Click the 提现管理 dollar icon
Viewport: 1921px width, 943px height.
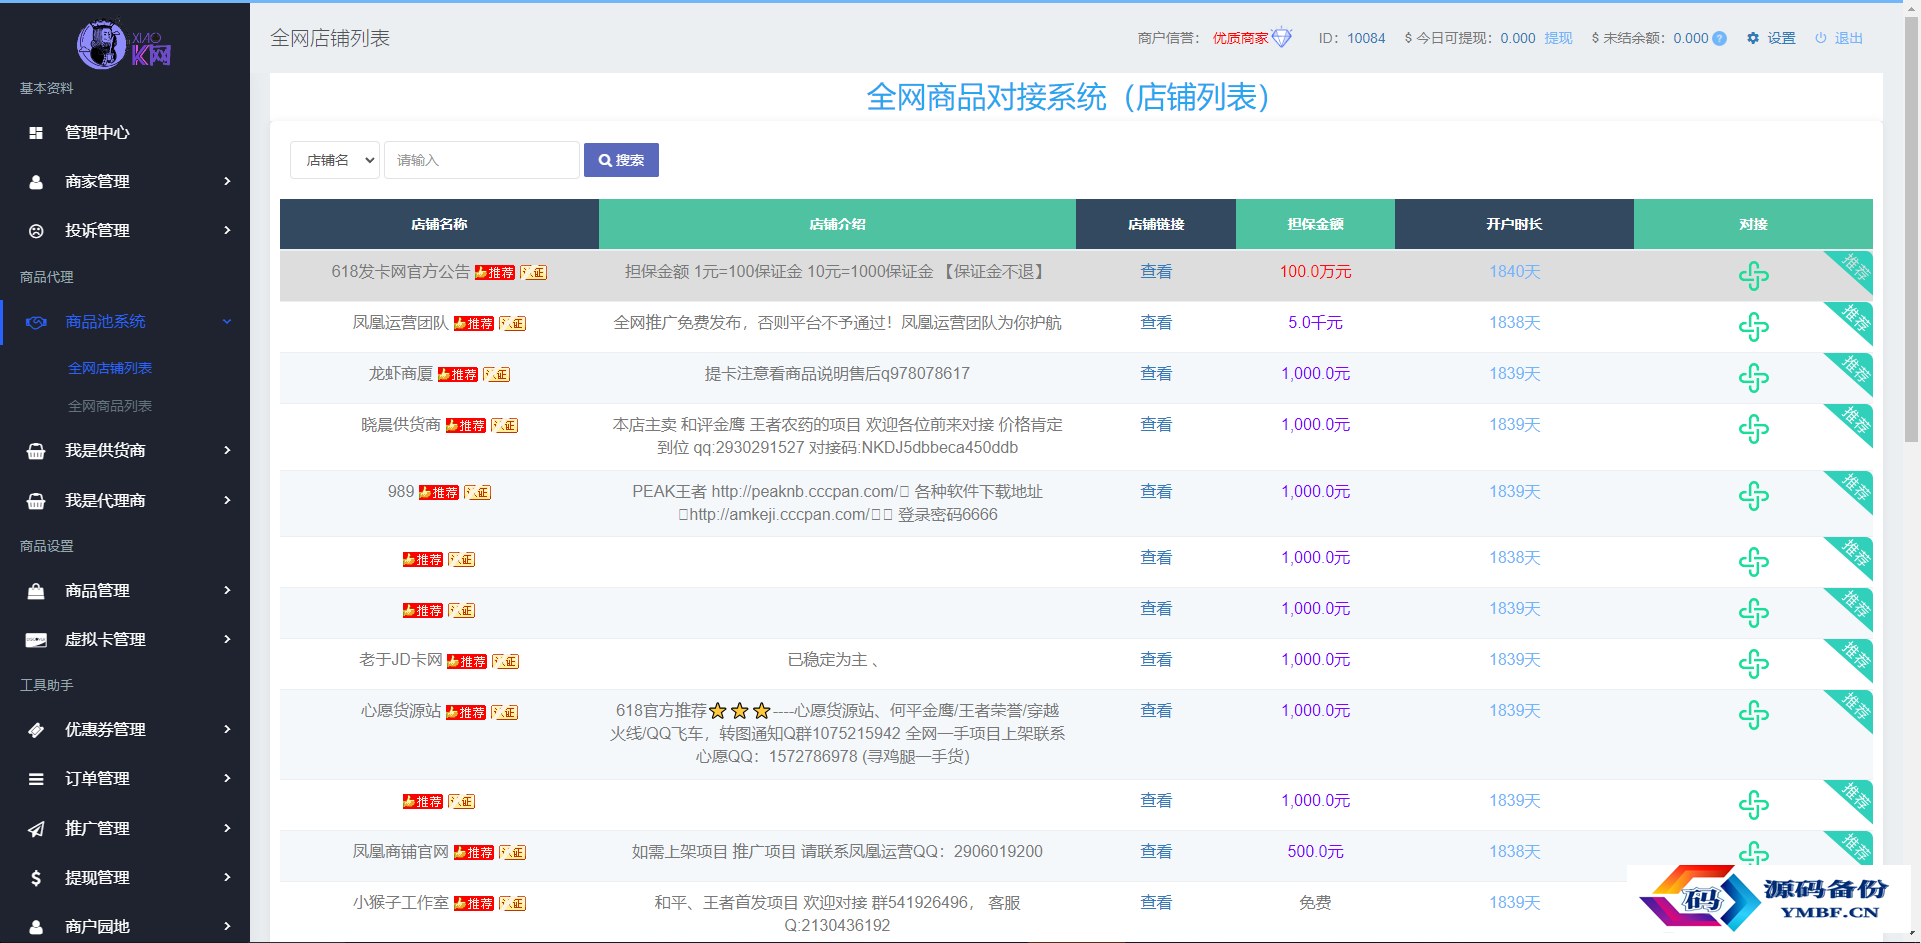[x=36, y=878]
